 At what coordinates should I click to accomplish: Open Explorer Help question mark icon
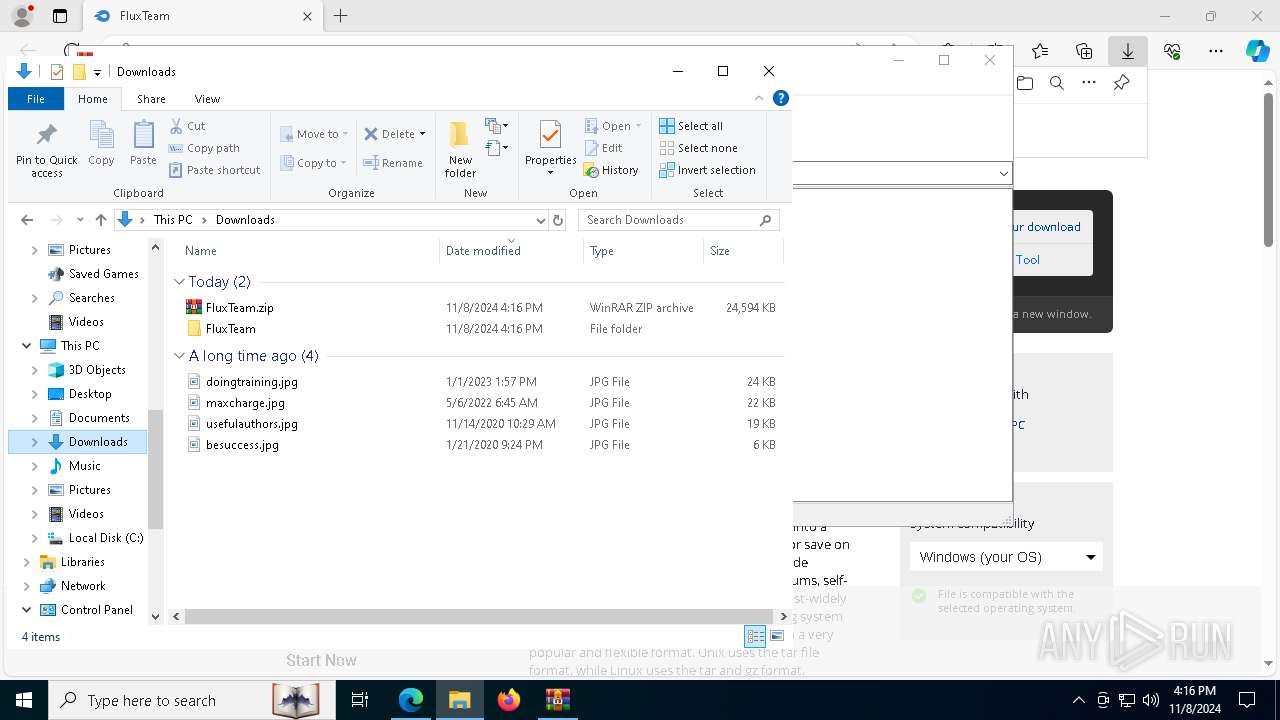point(781,98)
